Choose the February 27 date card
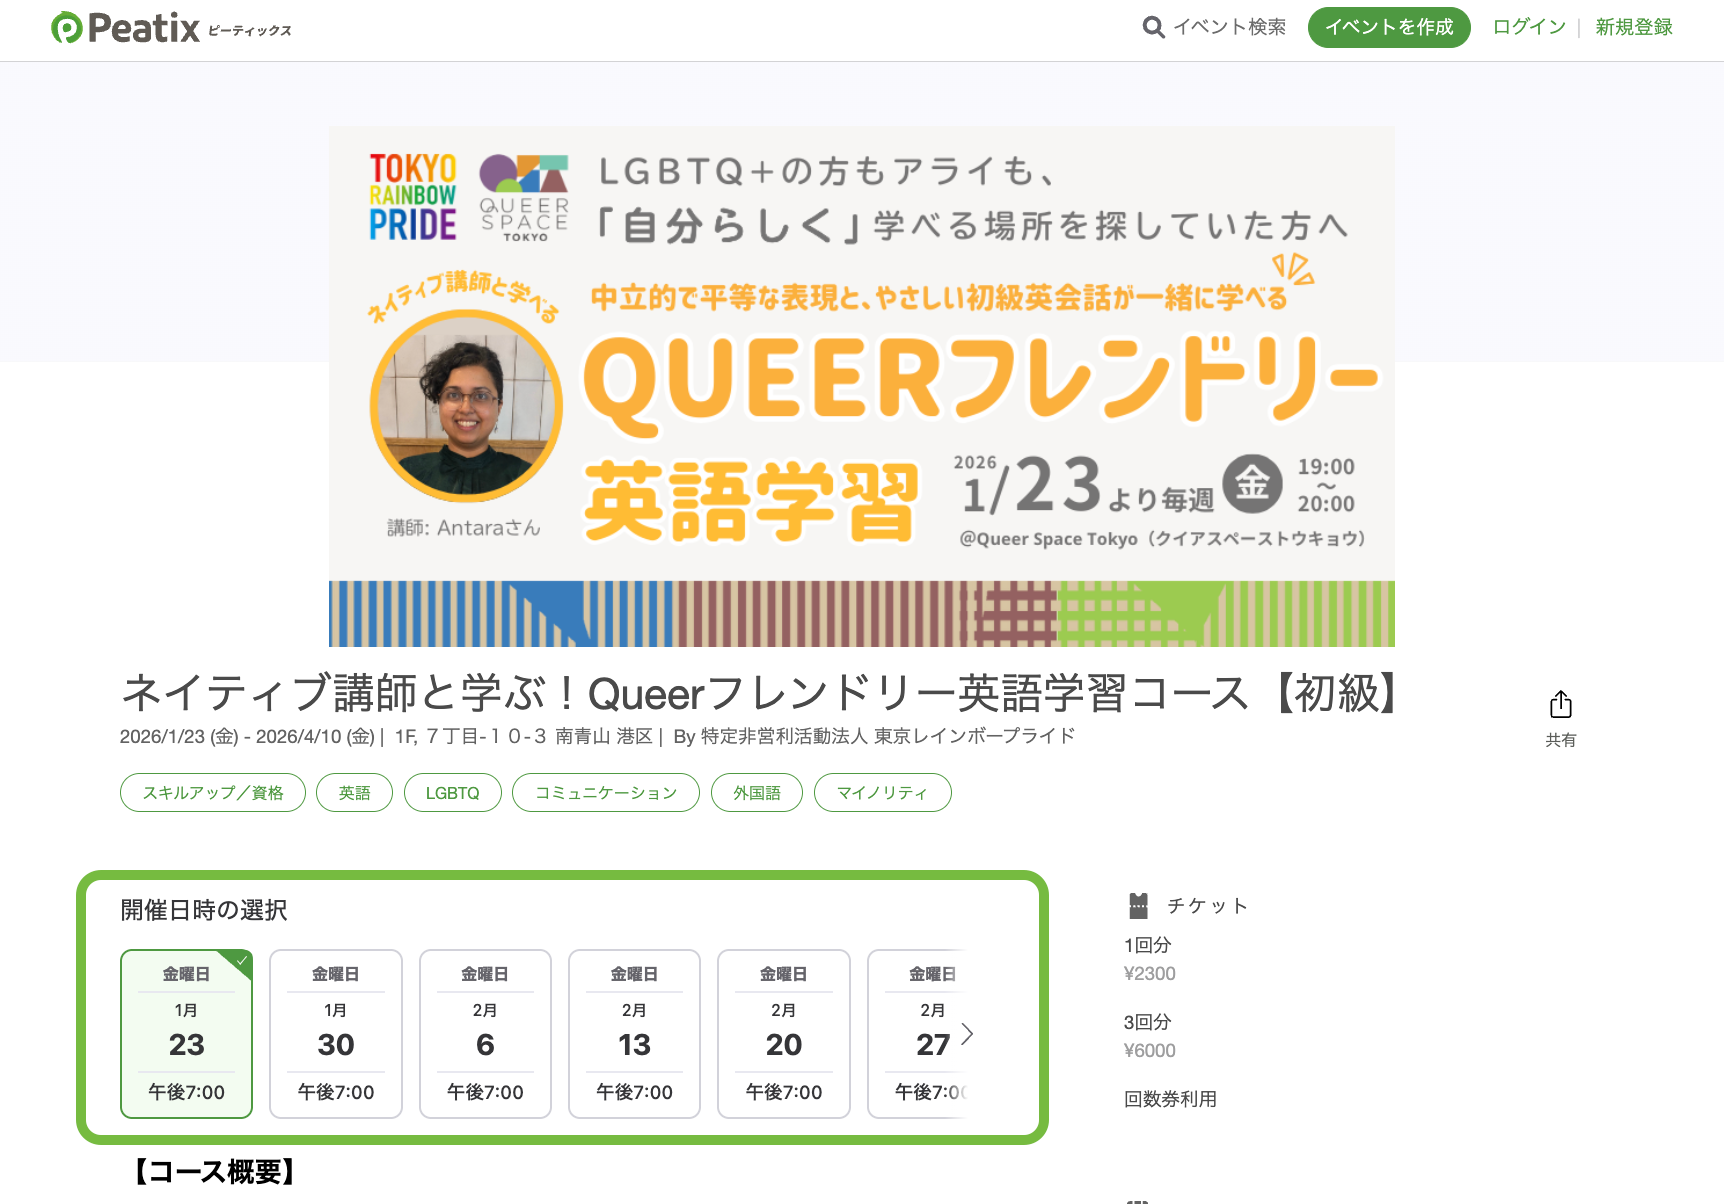 tap(917, 1033)
